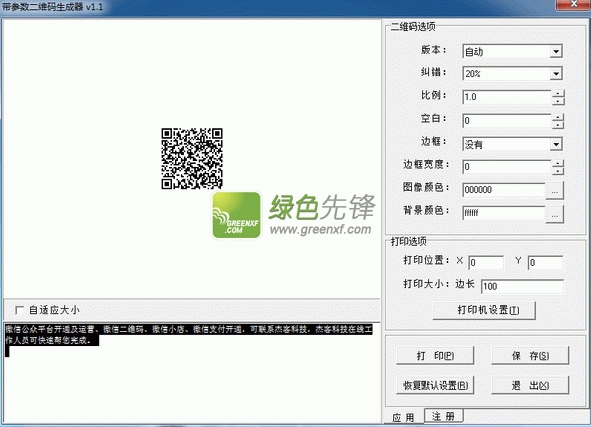Open color picker for 图像颜色
This screenshot has width=591, height=427.
pos(554,190)
